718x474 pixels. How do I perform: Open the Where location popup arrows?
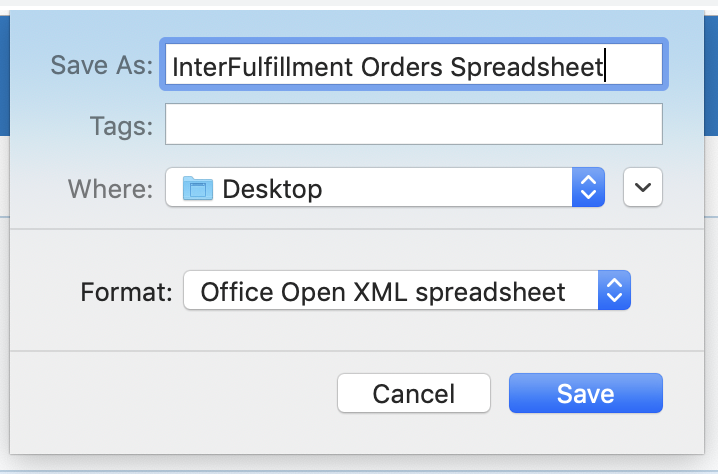588,187
